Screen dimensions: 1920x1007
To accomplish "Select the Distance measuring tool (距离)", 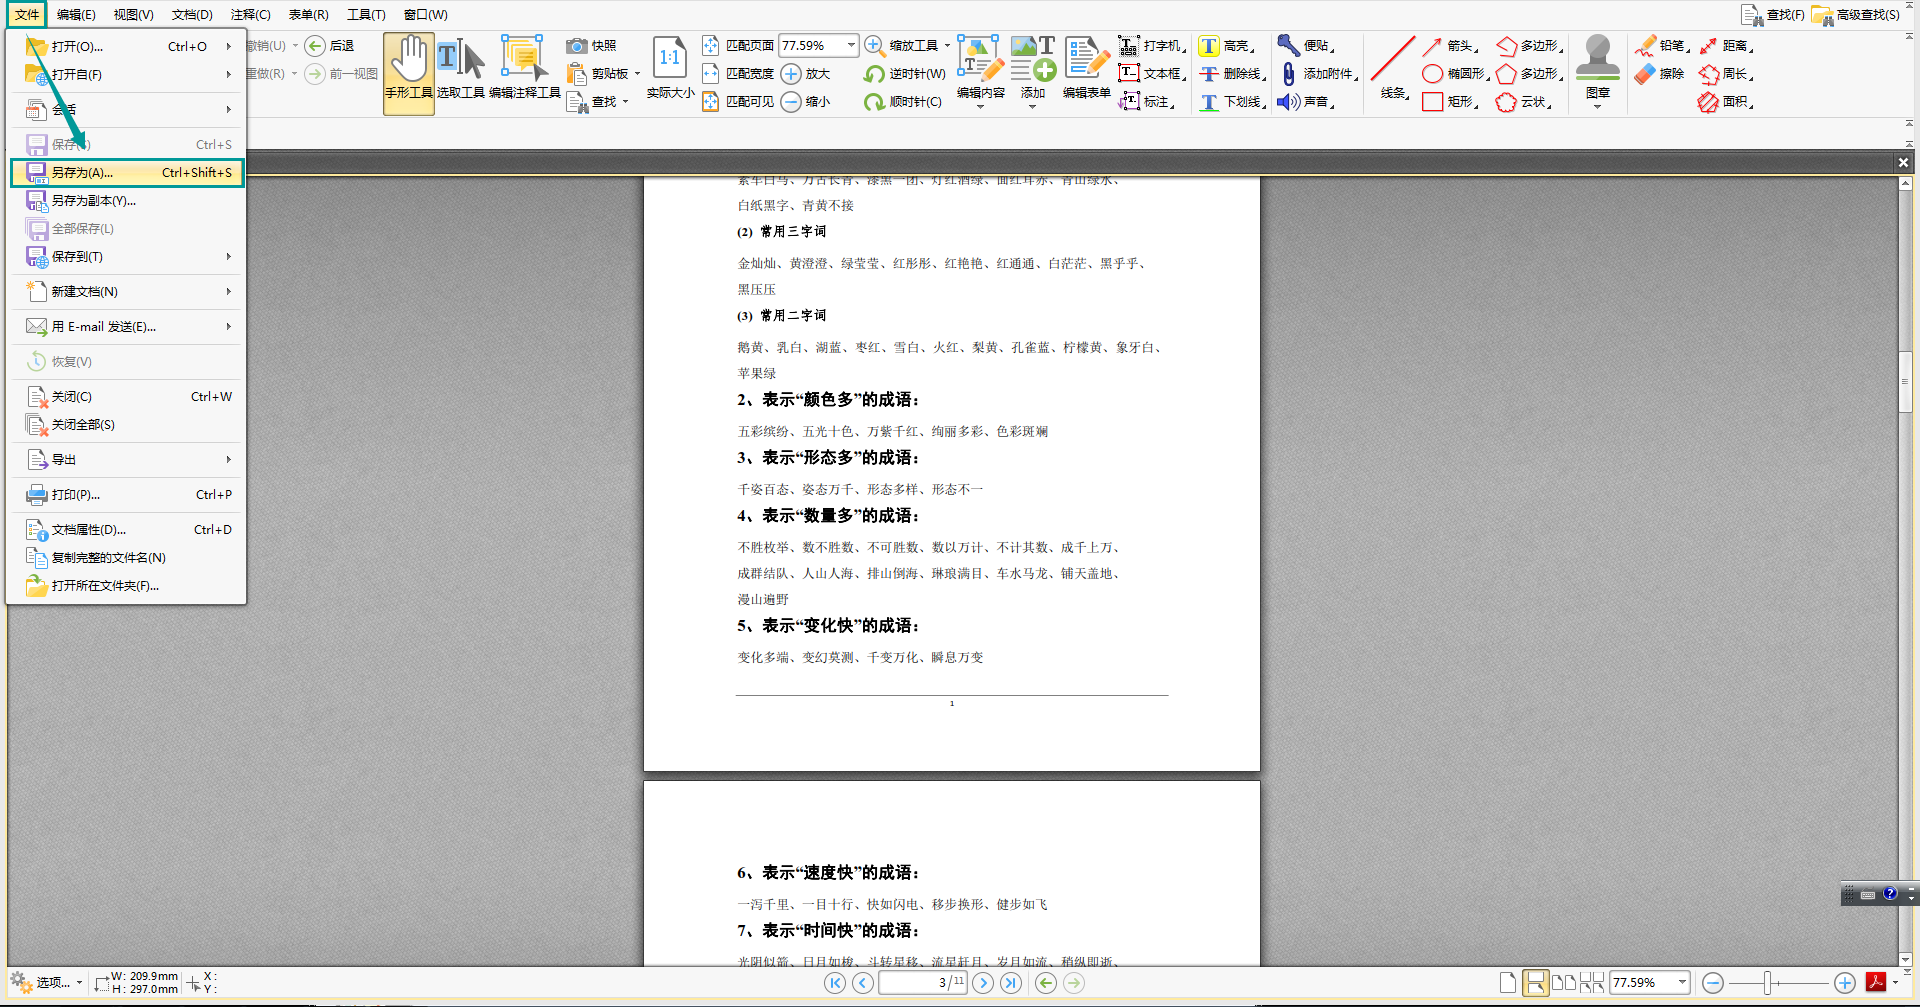I will tap(1726, 46).
